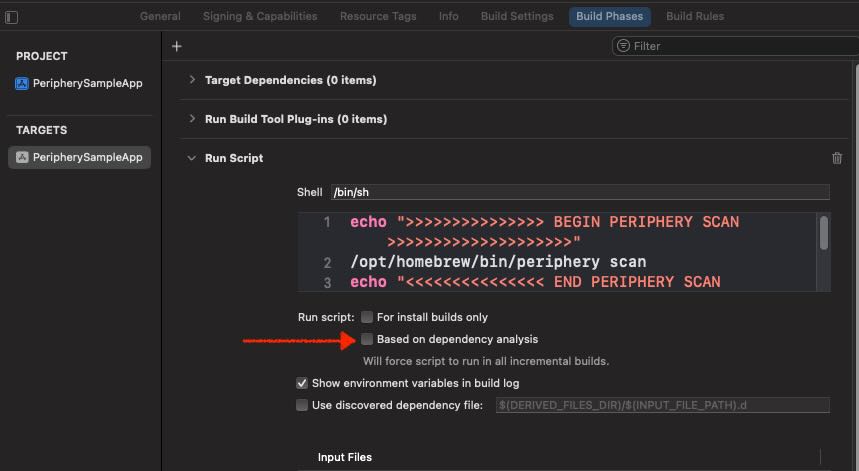Image resolution: width=859 pixels, height=471 pixels.
Task: Switch to the Info tab
Action: click(x=449, y=16)
